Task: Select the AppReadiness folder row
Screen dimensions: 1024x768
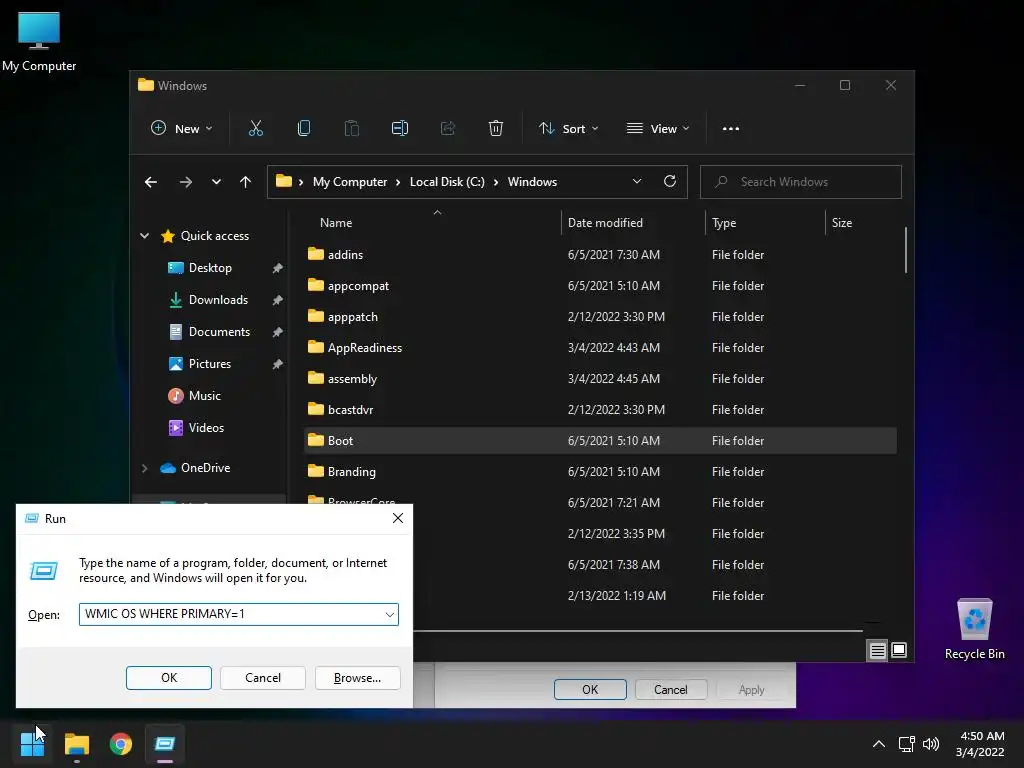Action: pos(600,348)
